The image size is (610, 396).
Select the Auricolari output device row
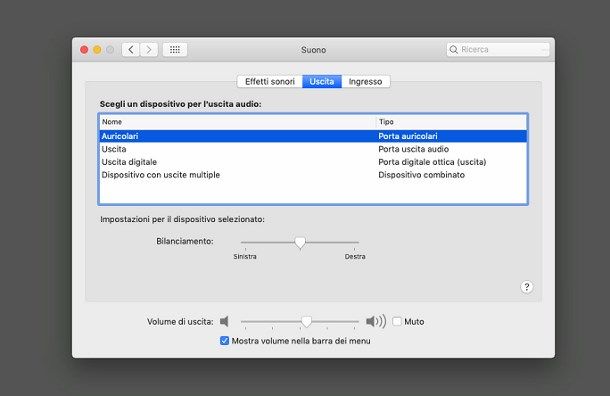pos(313,136)
